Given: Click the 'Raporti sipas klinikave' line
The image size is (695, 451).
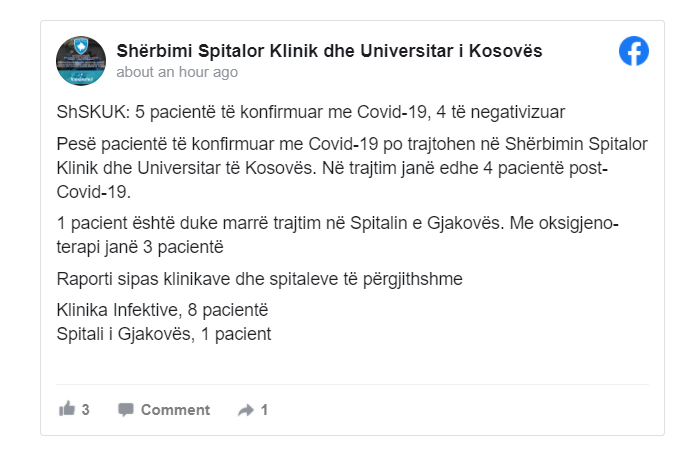Looking at the screenshot, I should coord(259,278).
